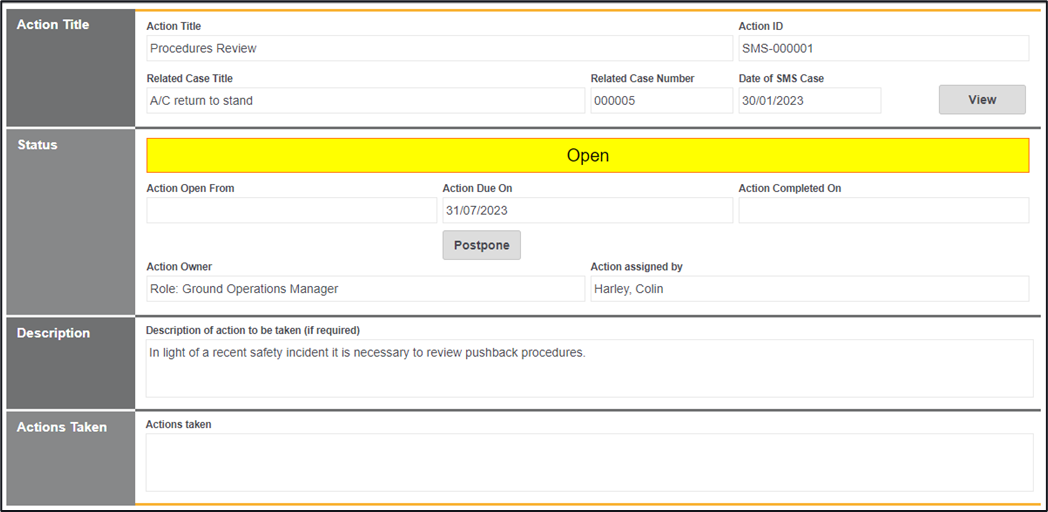Viewport: 1048px width, 512px height.
Task: Click the Status section header
Action: (38, 145)
